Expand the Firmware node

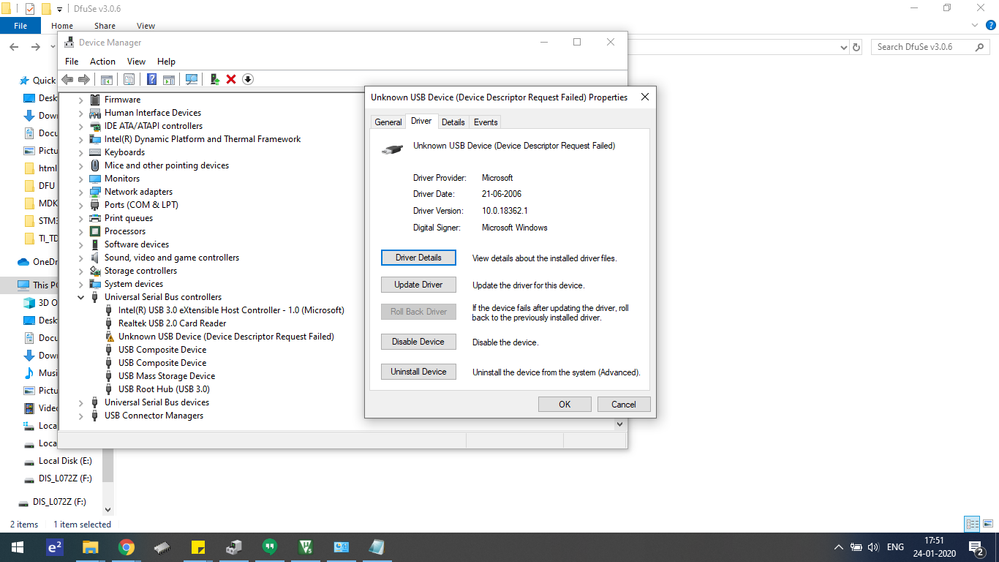coord(81,100)
